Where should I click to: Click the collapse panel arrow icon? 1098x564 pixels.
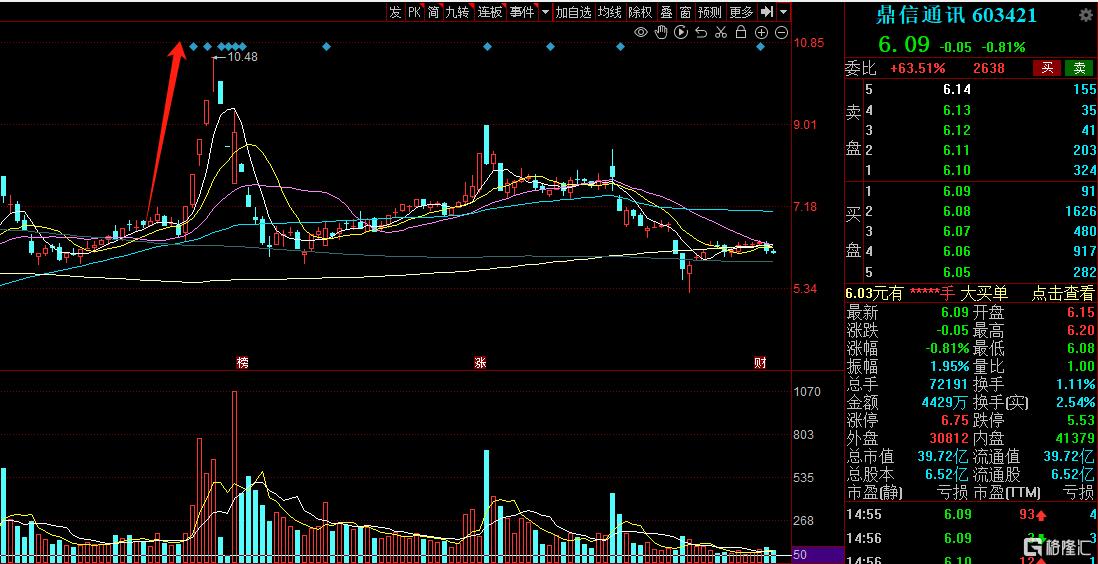click(767, 12)
